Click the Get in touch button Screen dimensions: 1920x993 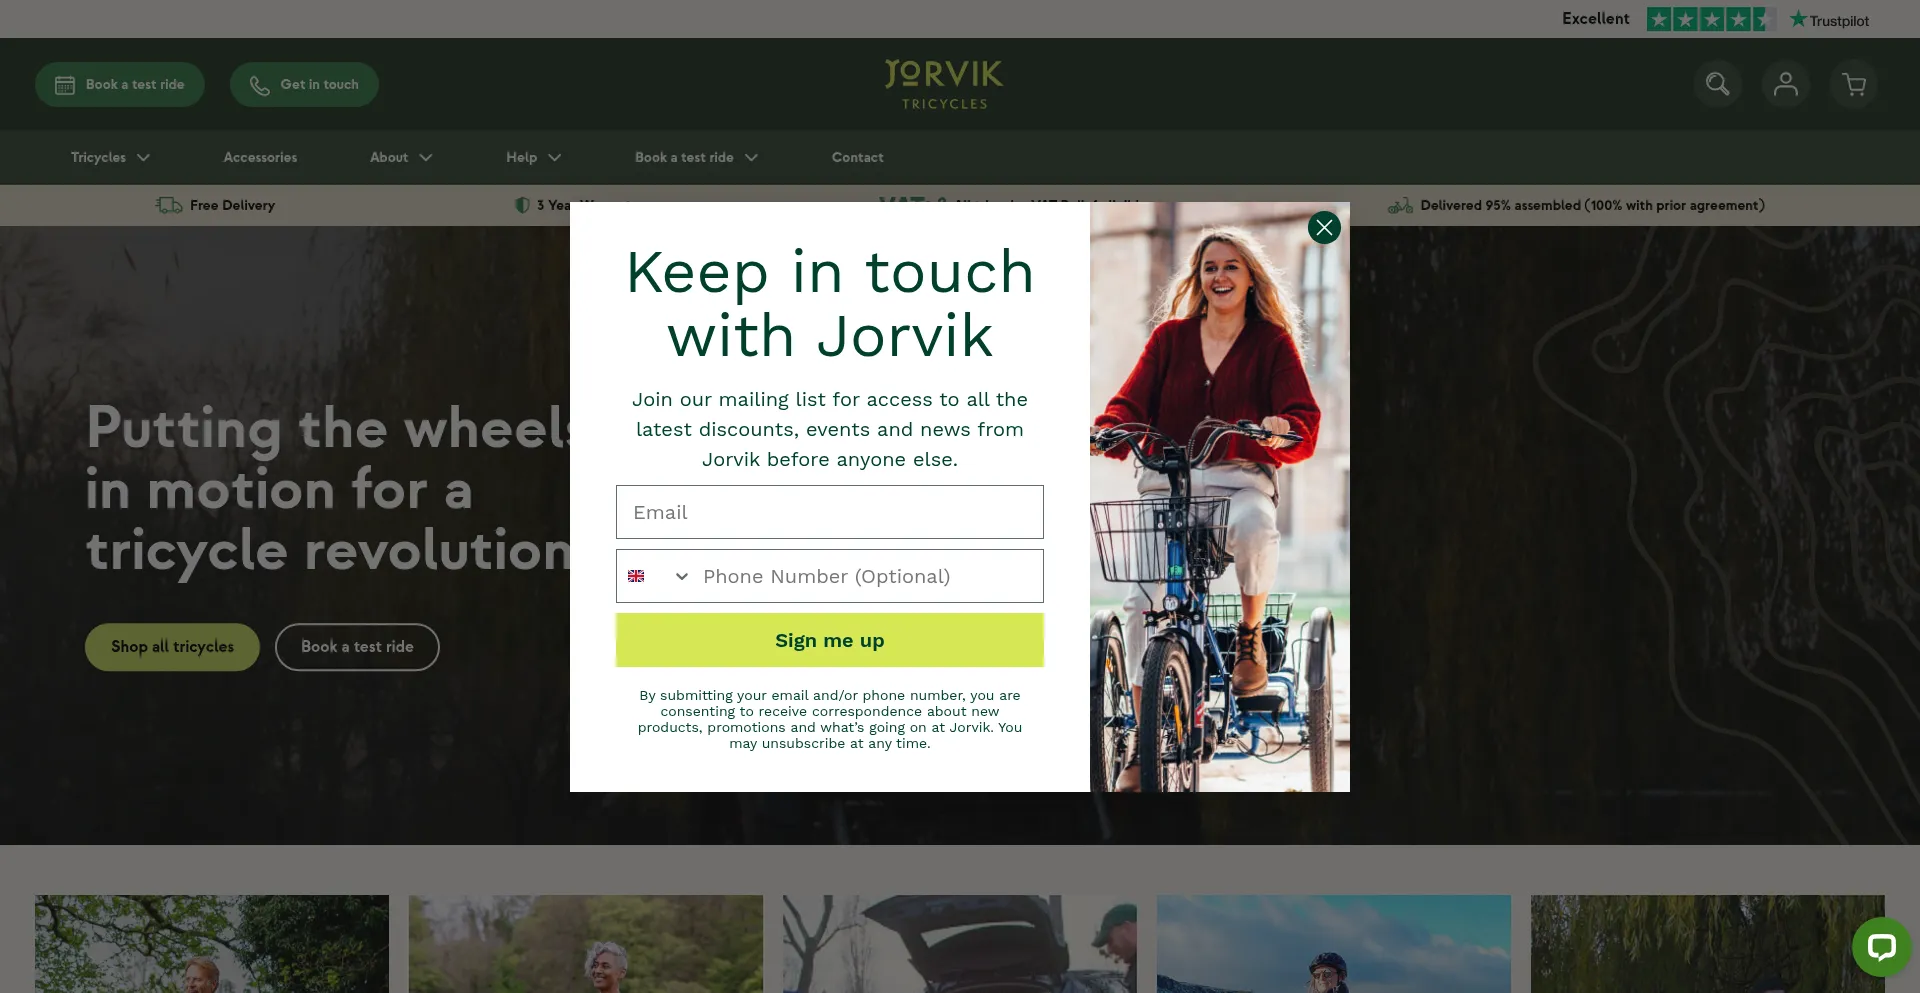click(x=304, y=84)
